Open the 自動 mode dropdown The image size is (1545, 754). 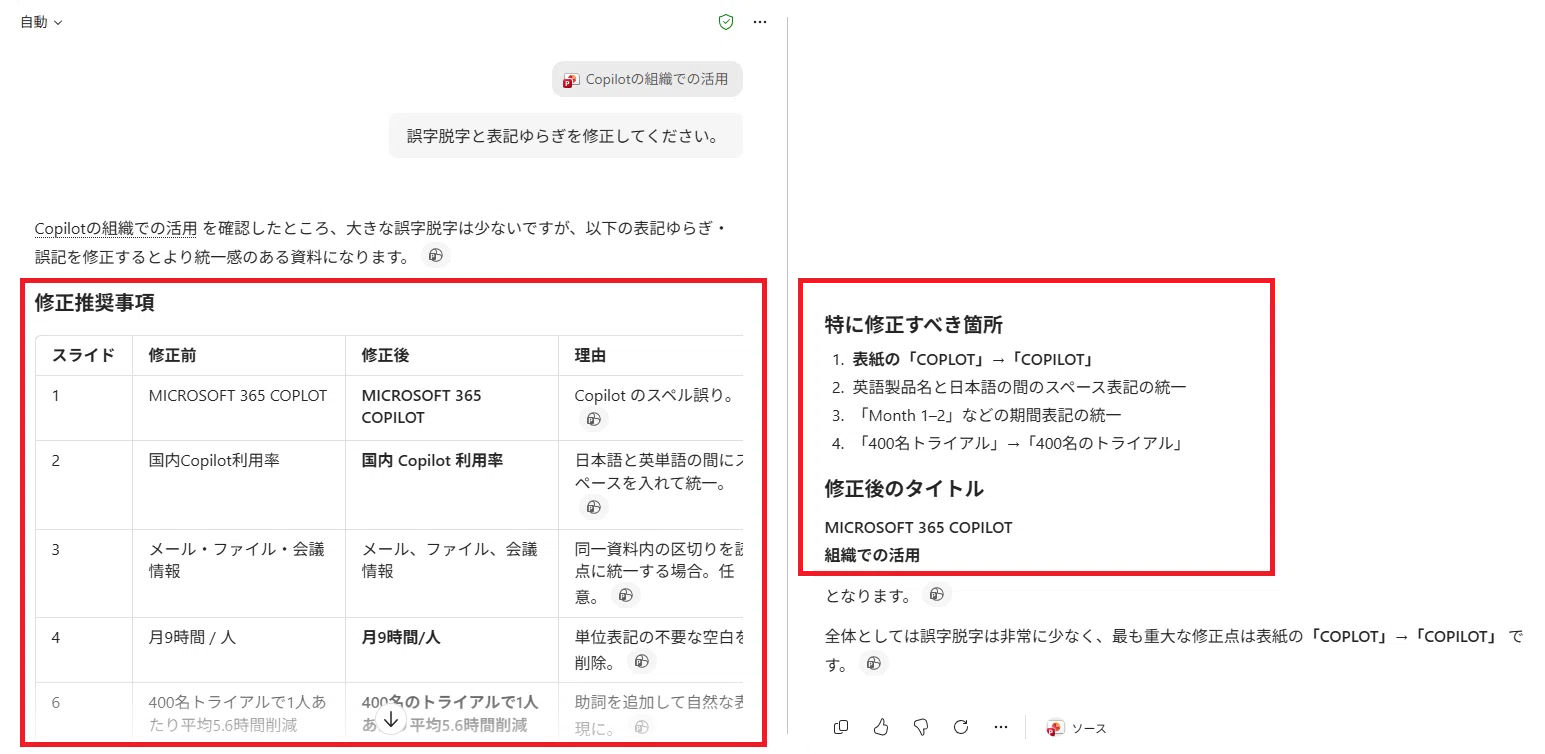point(41,22)
